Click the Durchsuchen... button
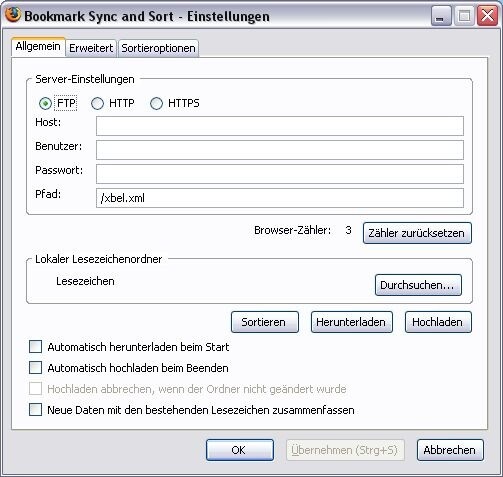The height and width of the screenshot is (477, 503). pyautogui.click(x=418, y=285)
